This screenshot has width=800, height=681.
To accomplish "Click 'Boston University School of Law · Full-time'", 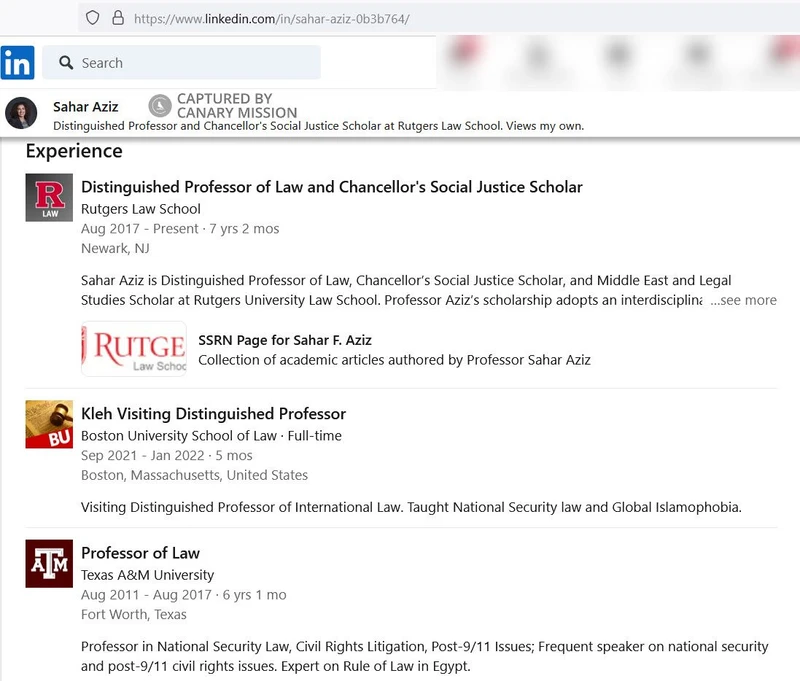I will coord(211,436).
